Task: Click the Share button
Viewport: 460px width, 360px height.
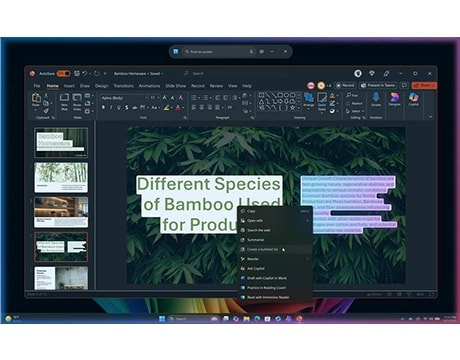Action: click(x=424, y=85)
